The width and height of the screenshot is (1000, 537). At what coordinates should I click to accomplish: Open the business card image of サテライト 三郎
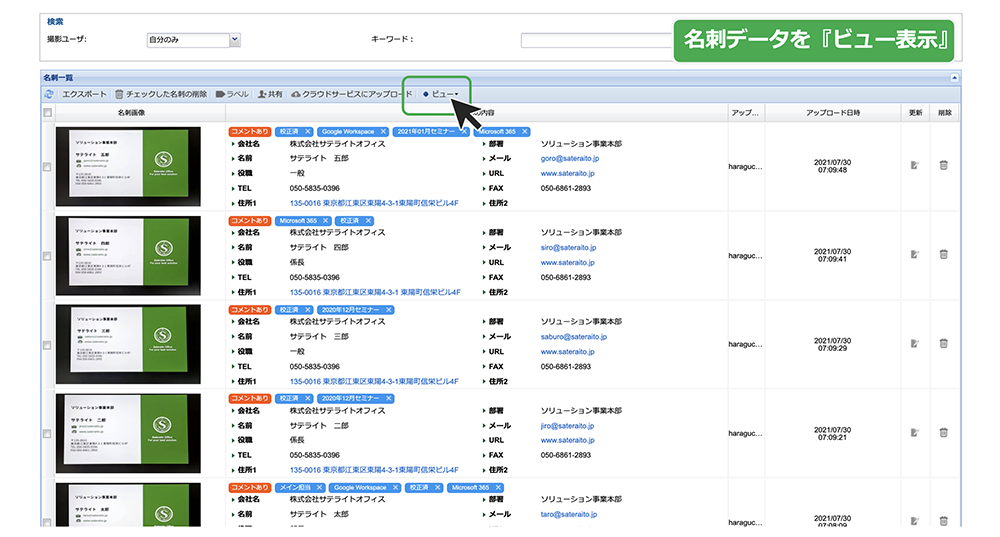pos(128,344)
